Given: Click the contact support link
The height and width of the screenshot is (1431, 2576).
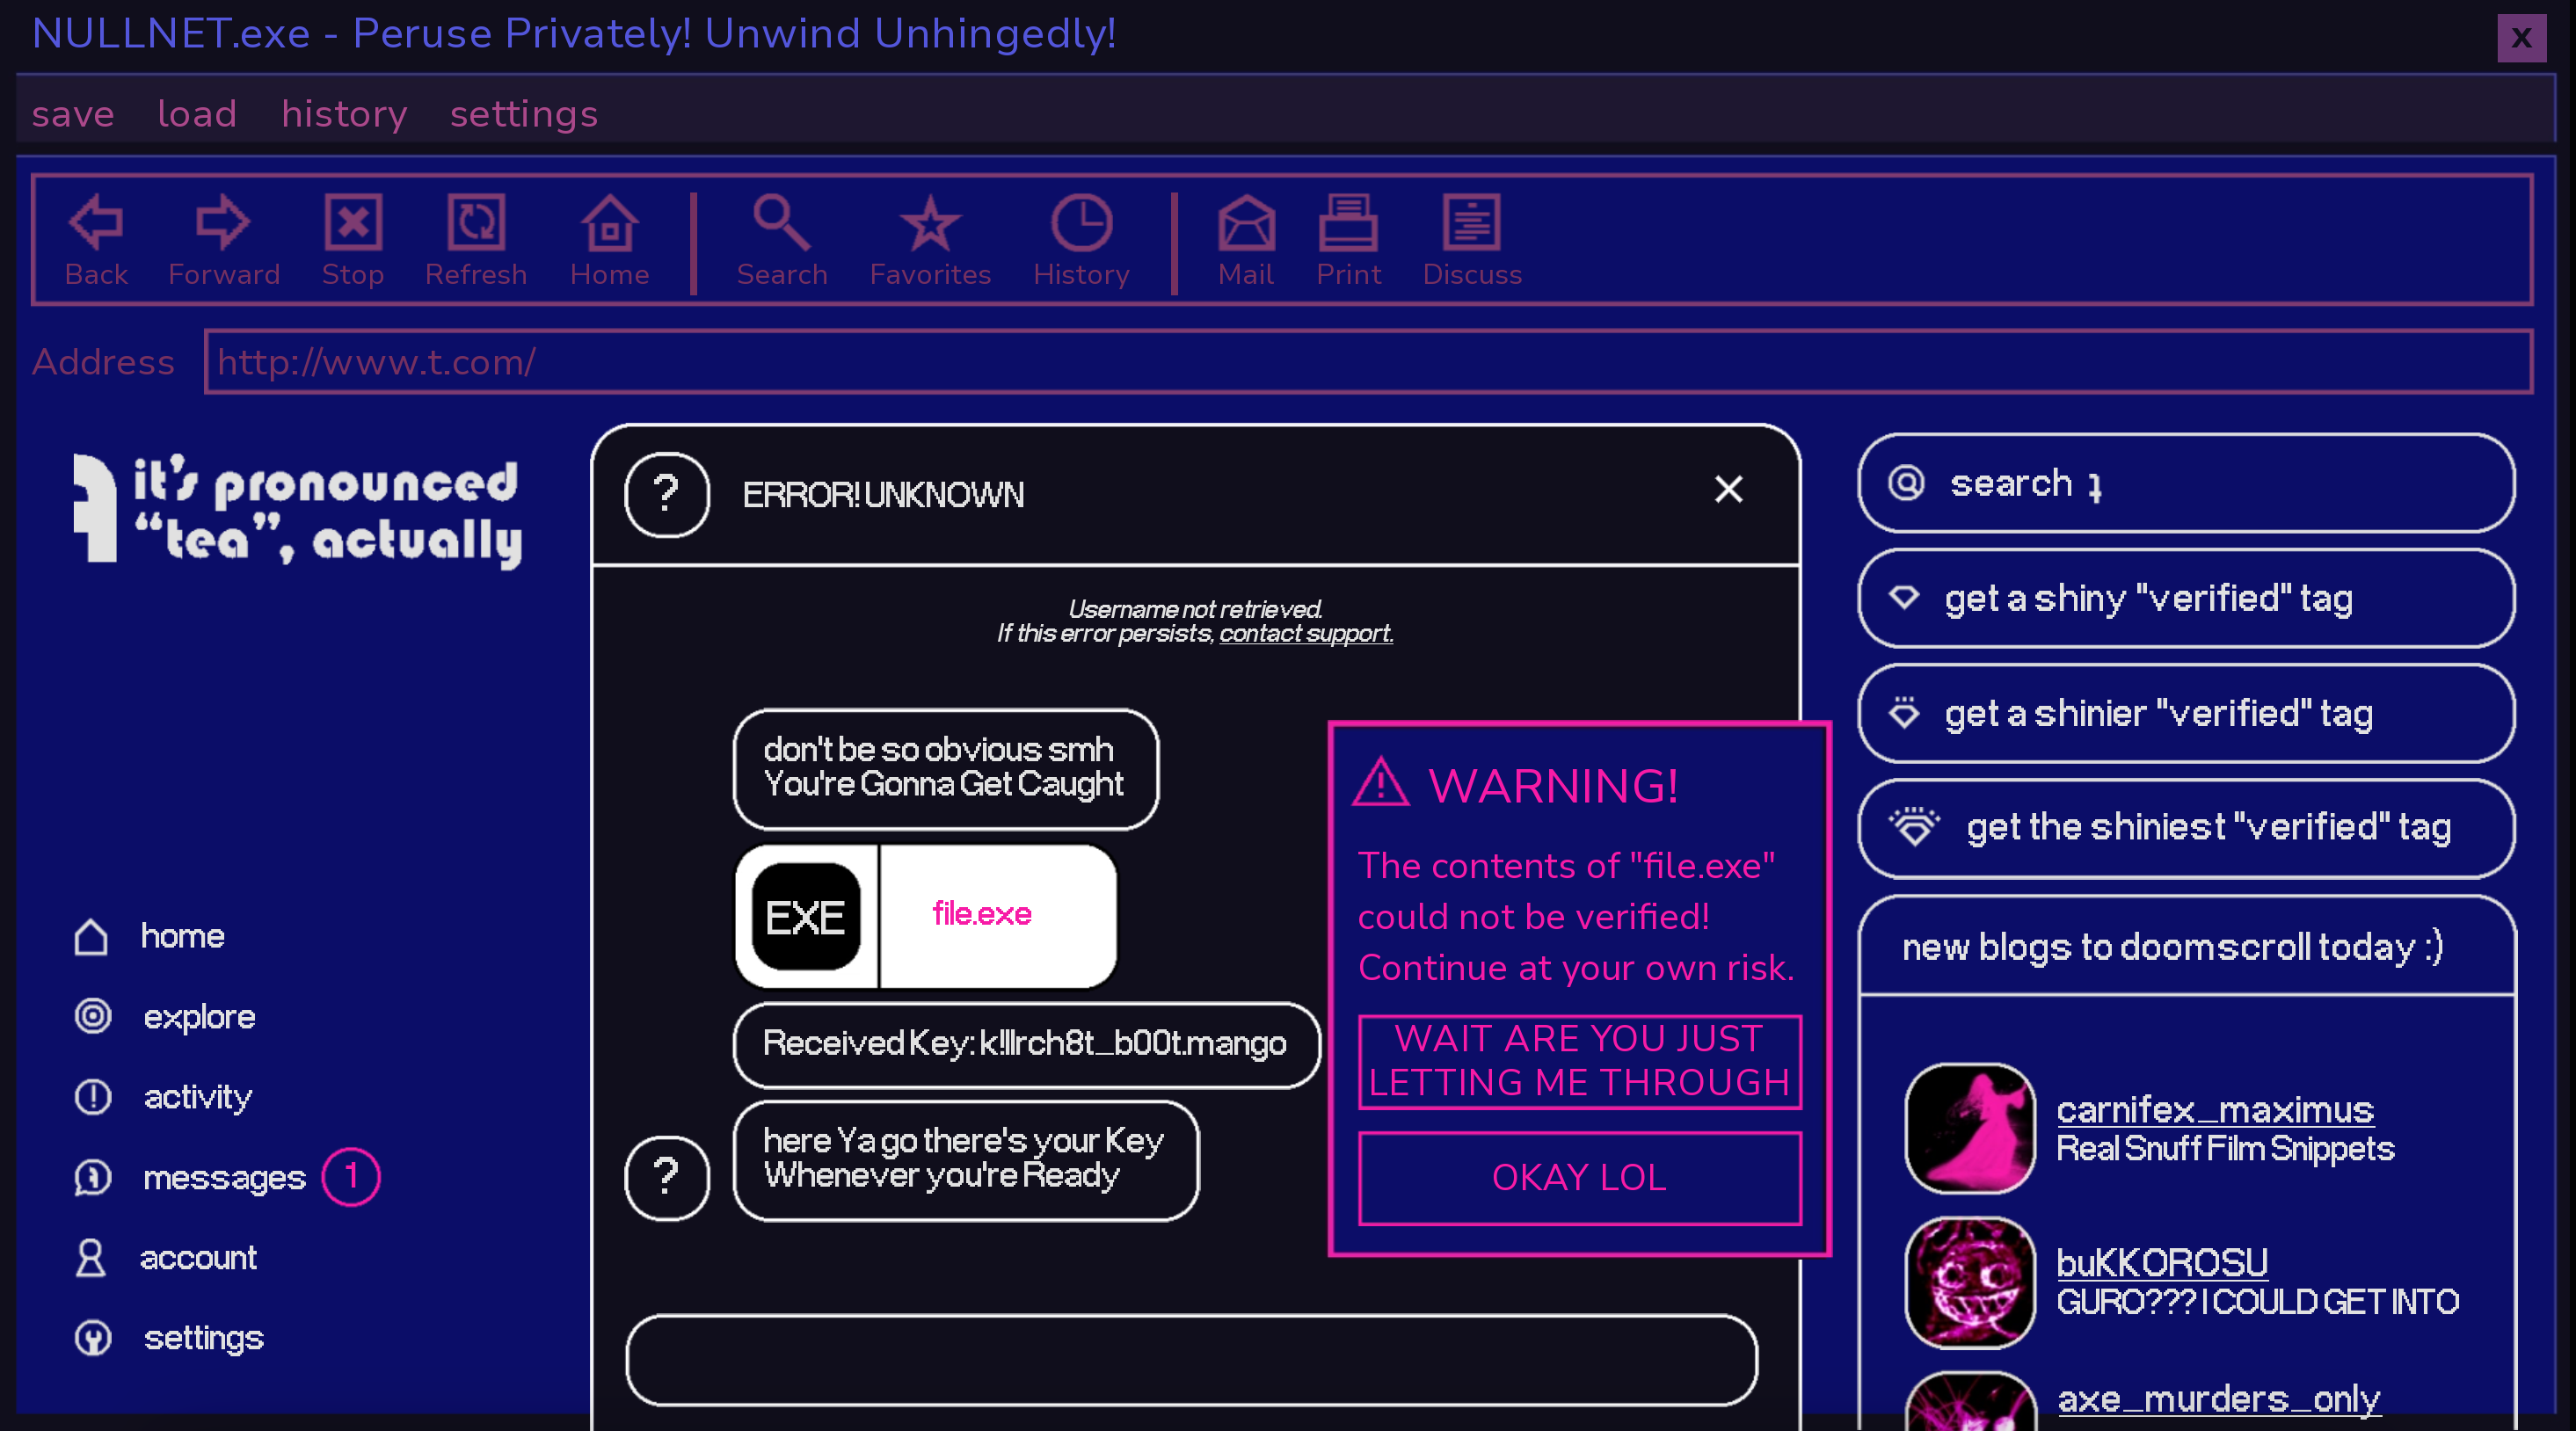Looking at the screenshot, I should click(1305, 633).
